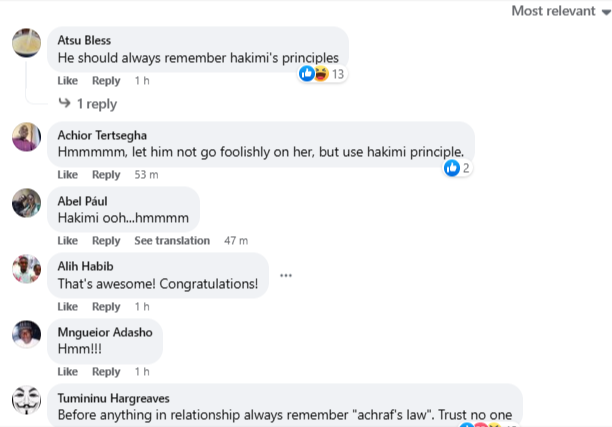
Task: Open Abel Pául's profile avatar
Action: 26,203
